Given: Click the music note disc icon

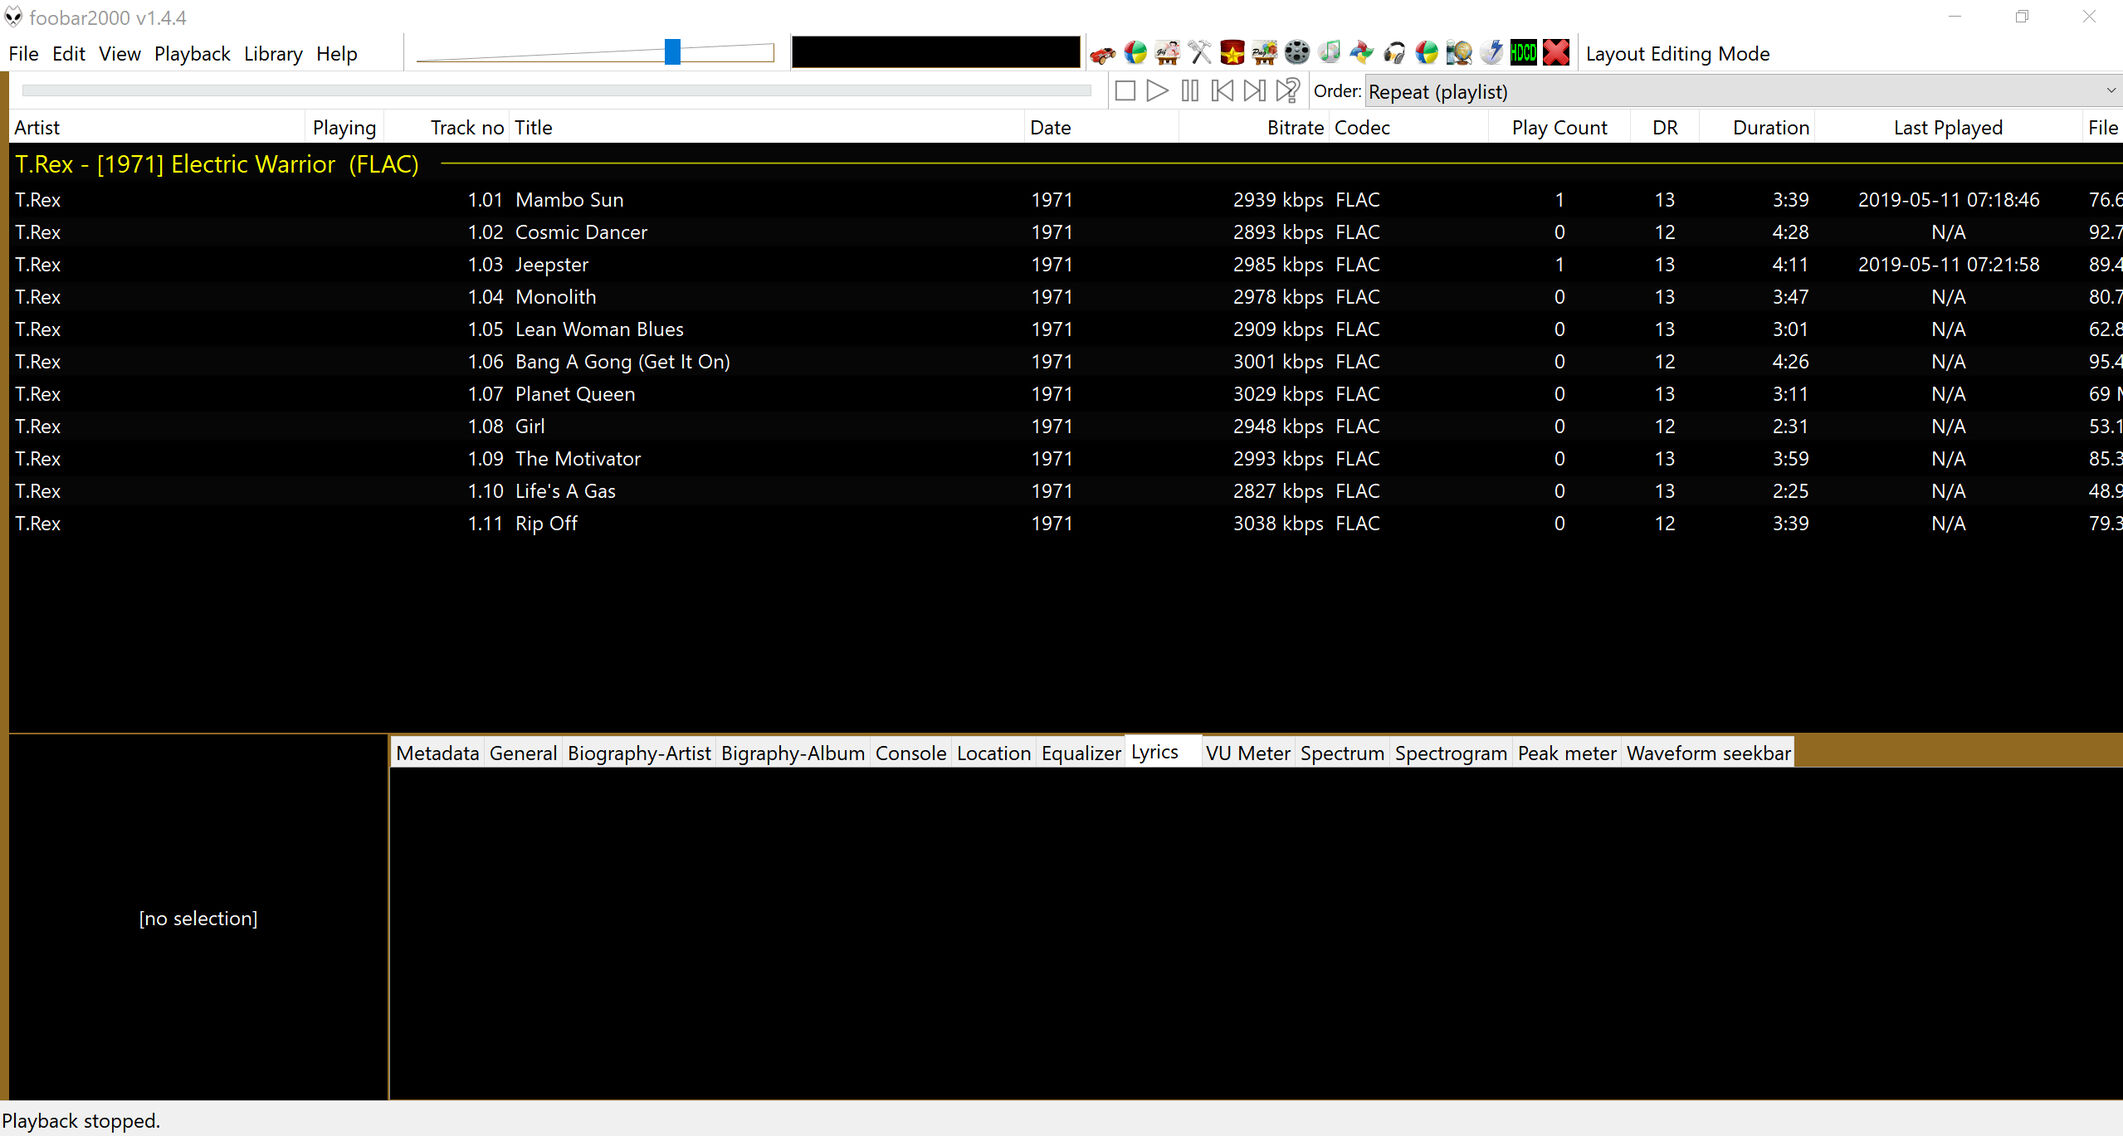Looking at the screenshot, I should pyautogui.click(x=1329, y=53).
